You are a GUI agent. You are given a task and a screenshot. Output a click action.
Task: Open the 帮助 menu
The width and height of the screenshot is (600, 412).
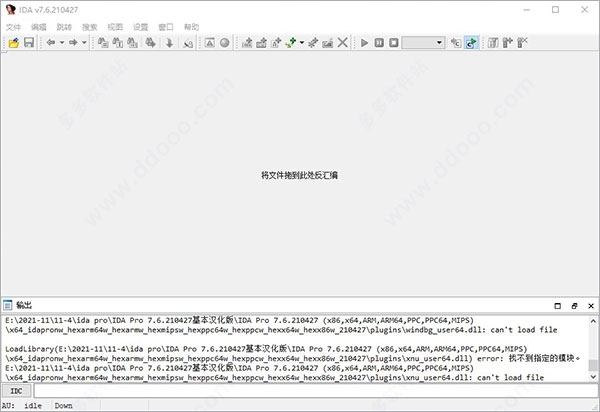[191, 27]
